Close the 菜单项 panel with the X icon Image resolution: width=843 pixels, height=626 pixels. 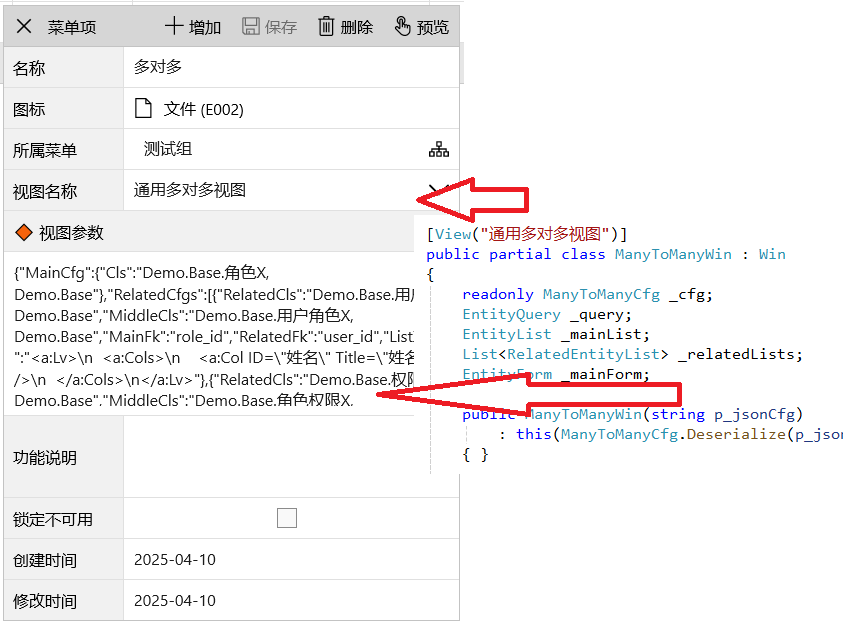[x=25, y=27]
